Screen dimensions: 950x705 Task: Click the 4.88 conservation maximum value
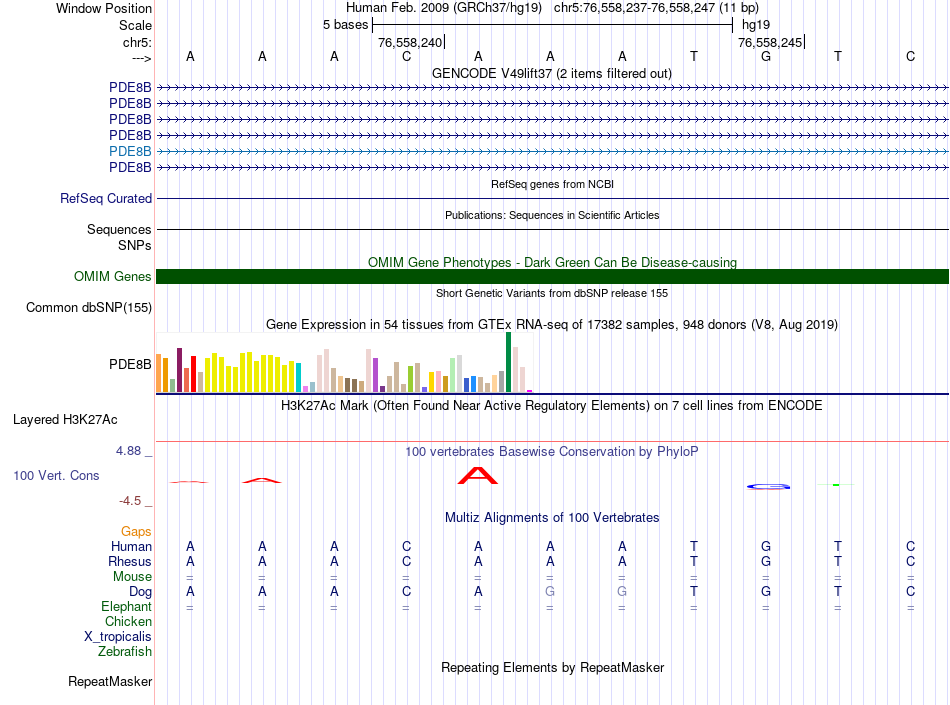[128, 451]
